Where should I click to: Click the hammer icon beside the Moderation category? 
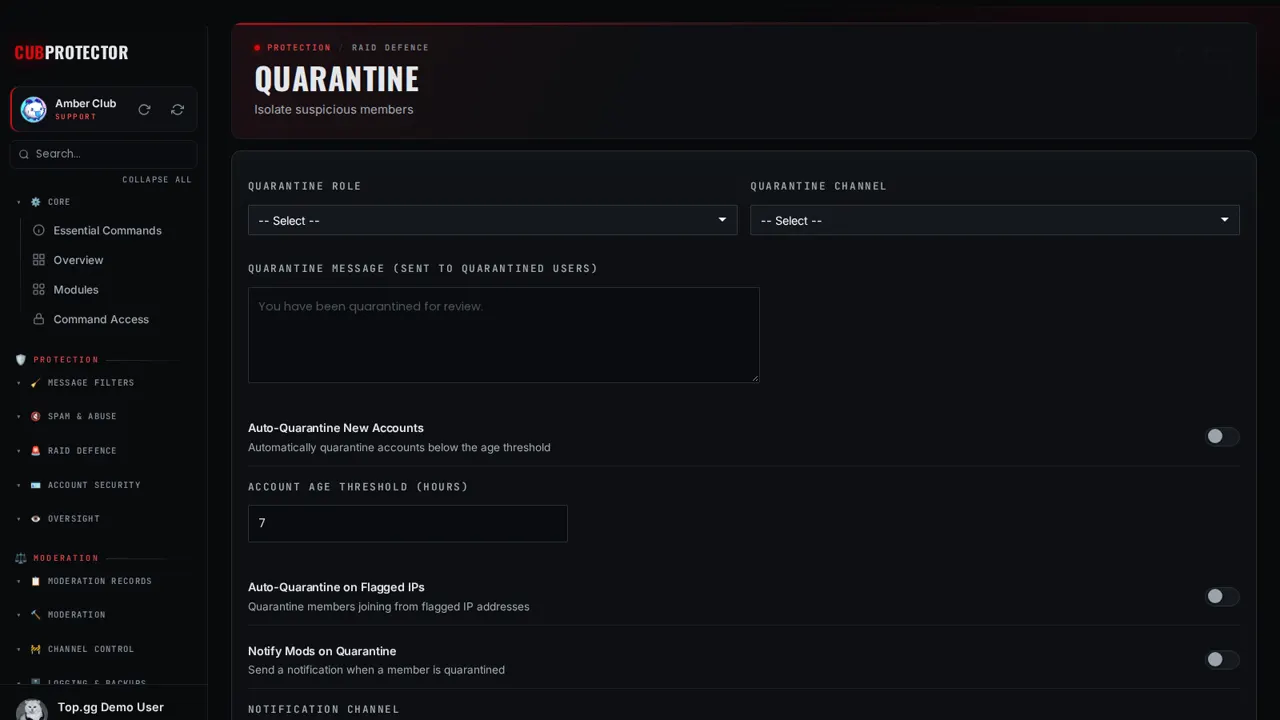[x=36, y=615]
